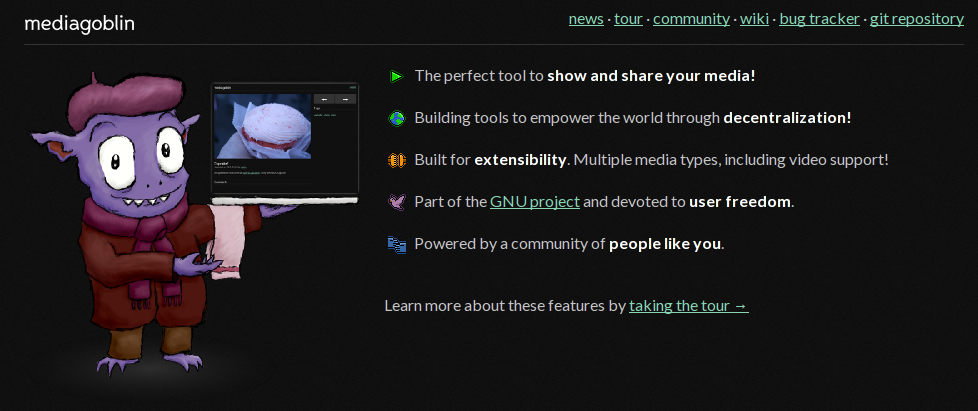Image resolution: width=978 pixels, height=411 pixels.
Task: Click the 'extensibility' bold text
Action: pos(520,160)
